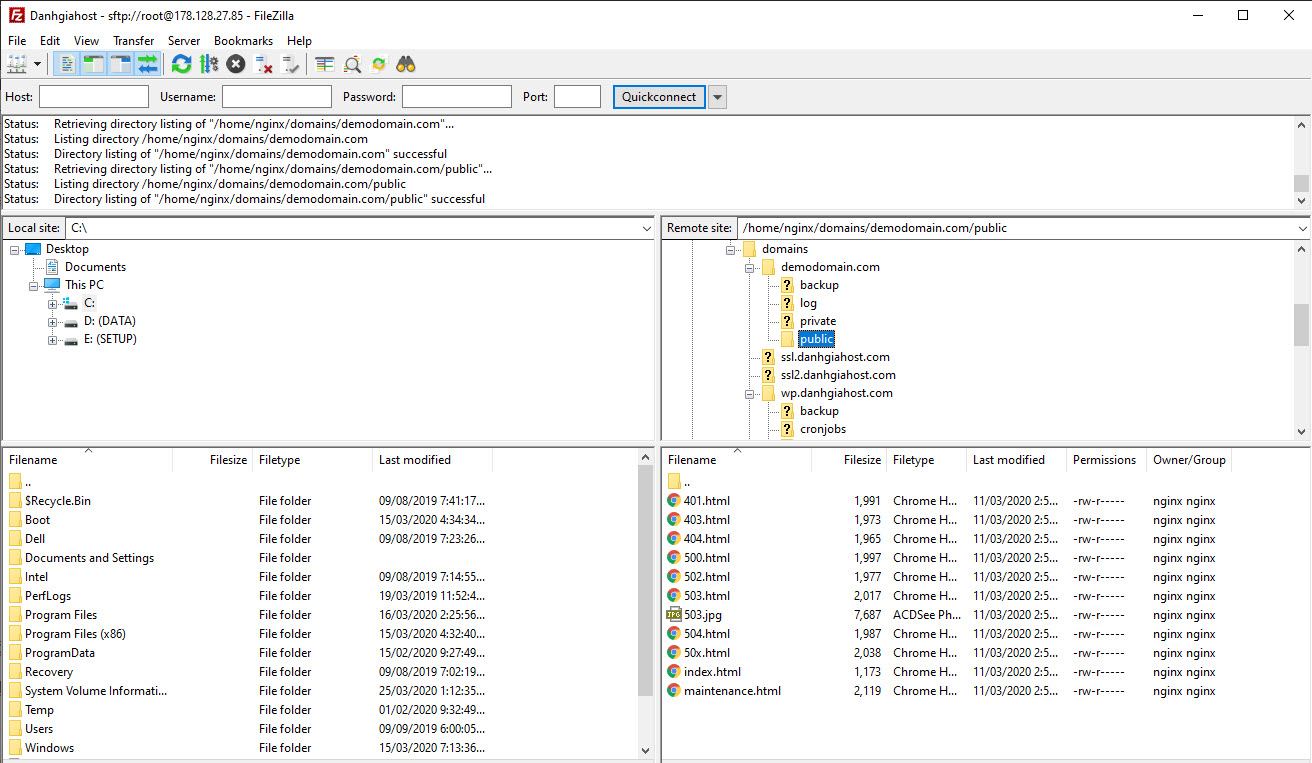Toggle processing of the transfer queue
The image size is (1312, 763).
pos(208,64)
